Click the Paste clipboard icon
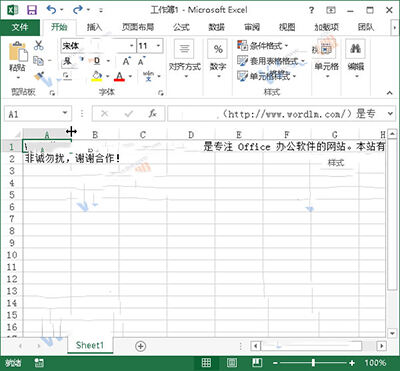The height and width of the screenshot is (371, 400). click(x=18, y=52)
